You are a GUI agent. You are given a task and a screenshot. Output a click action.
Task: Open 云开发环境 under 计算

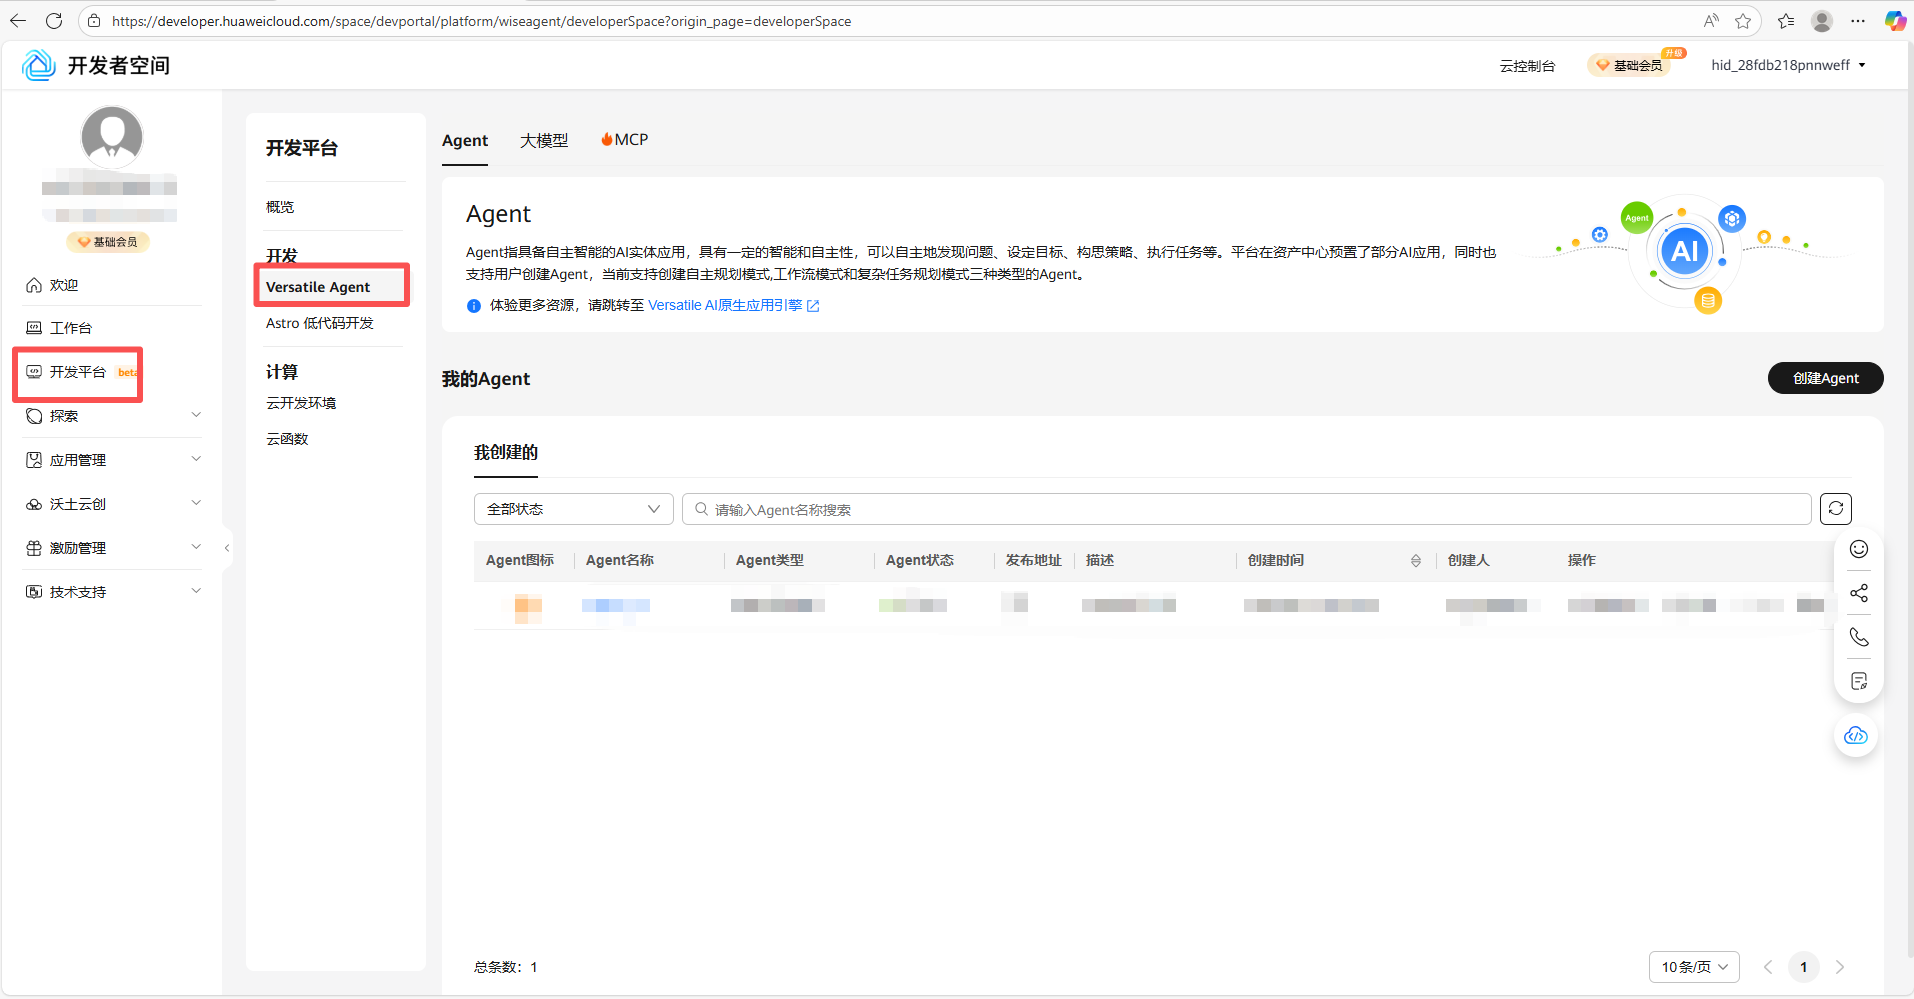pos(301,403)
